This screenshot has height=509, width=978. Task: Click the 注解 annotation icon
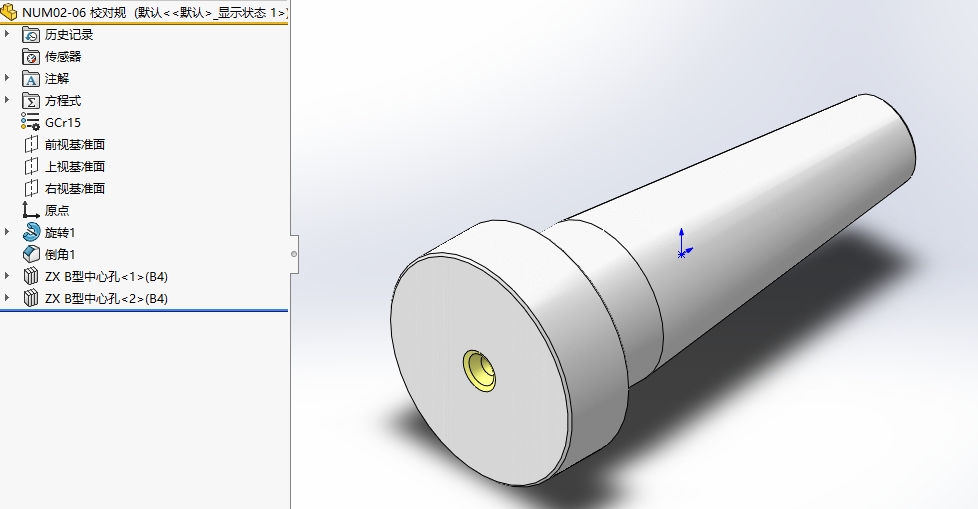(x=31, y=79)
